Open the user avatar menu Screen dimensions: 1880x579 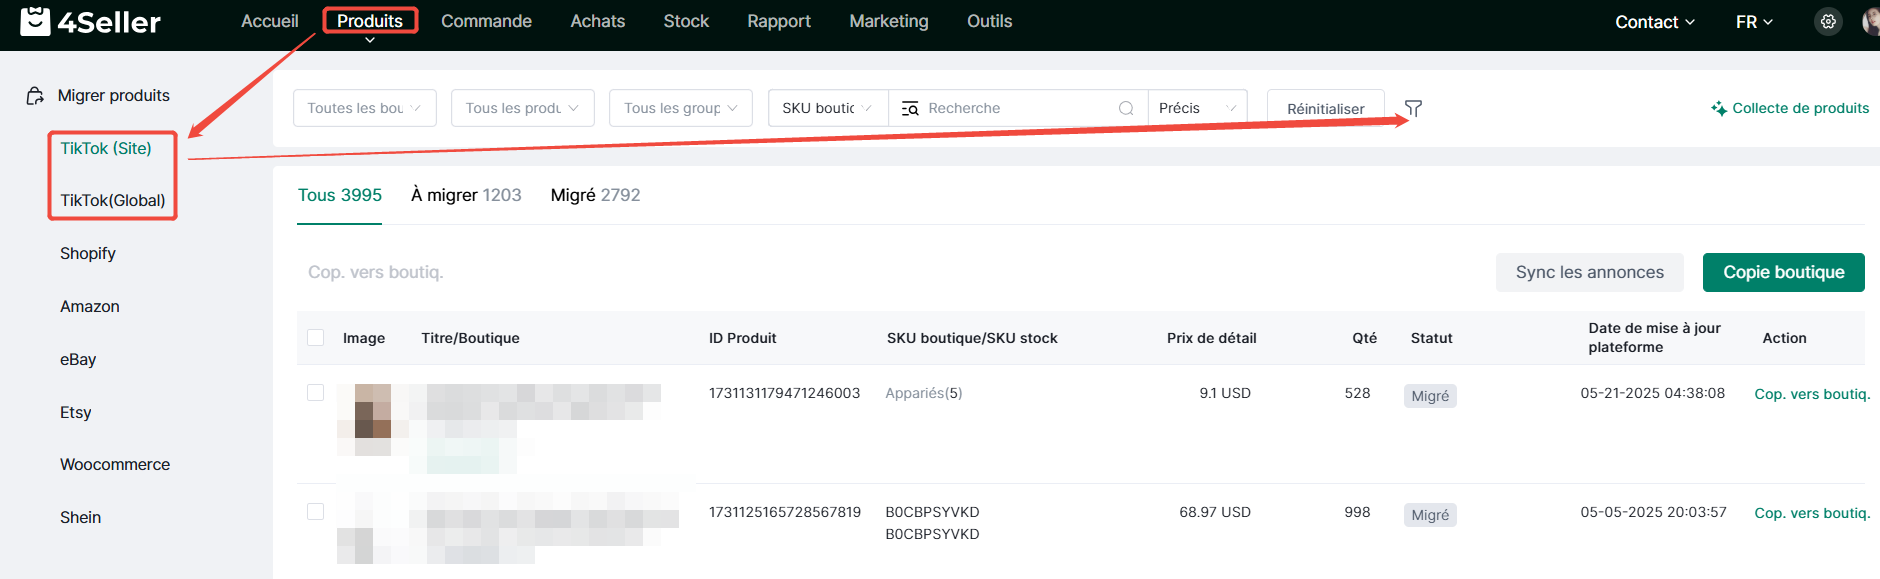coord(1871,21)
